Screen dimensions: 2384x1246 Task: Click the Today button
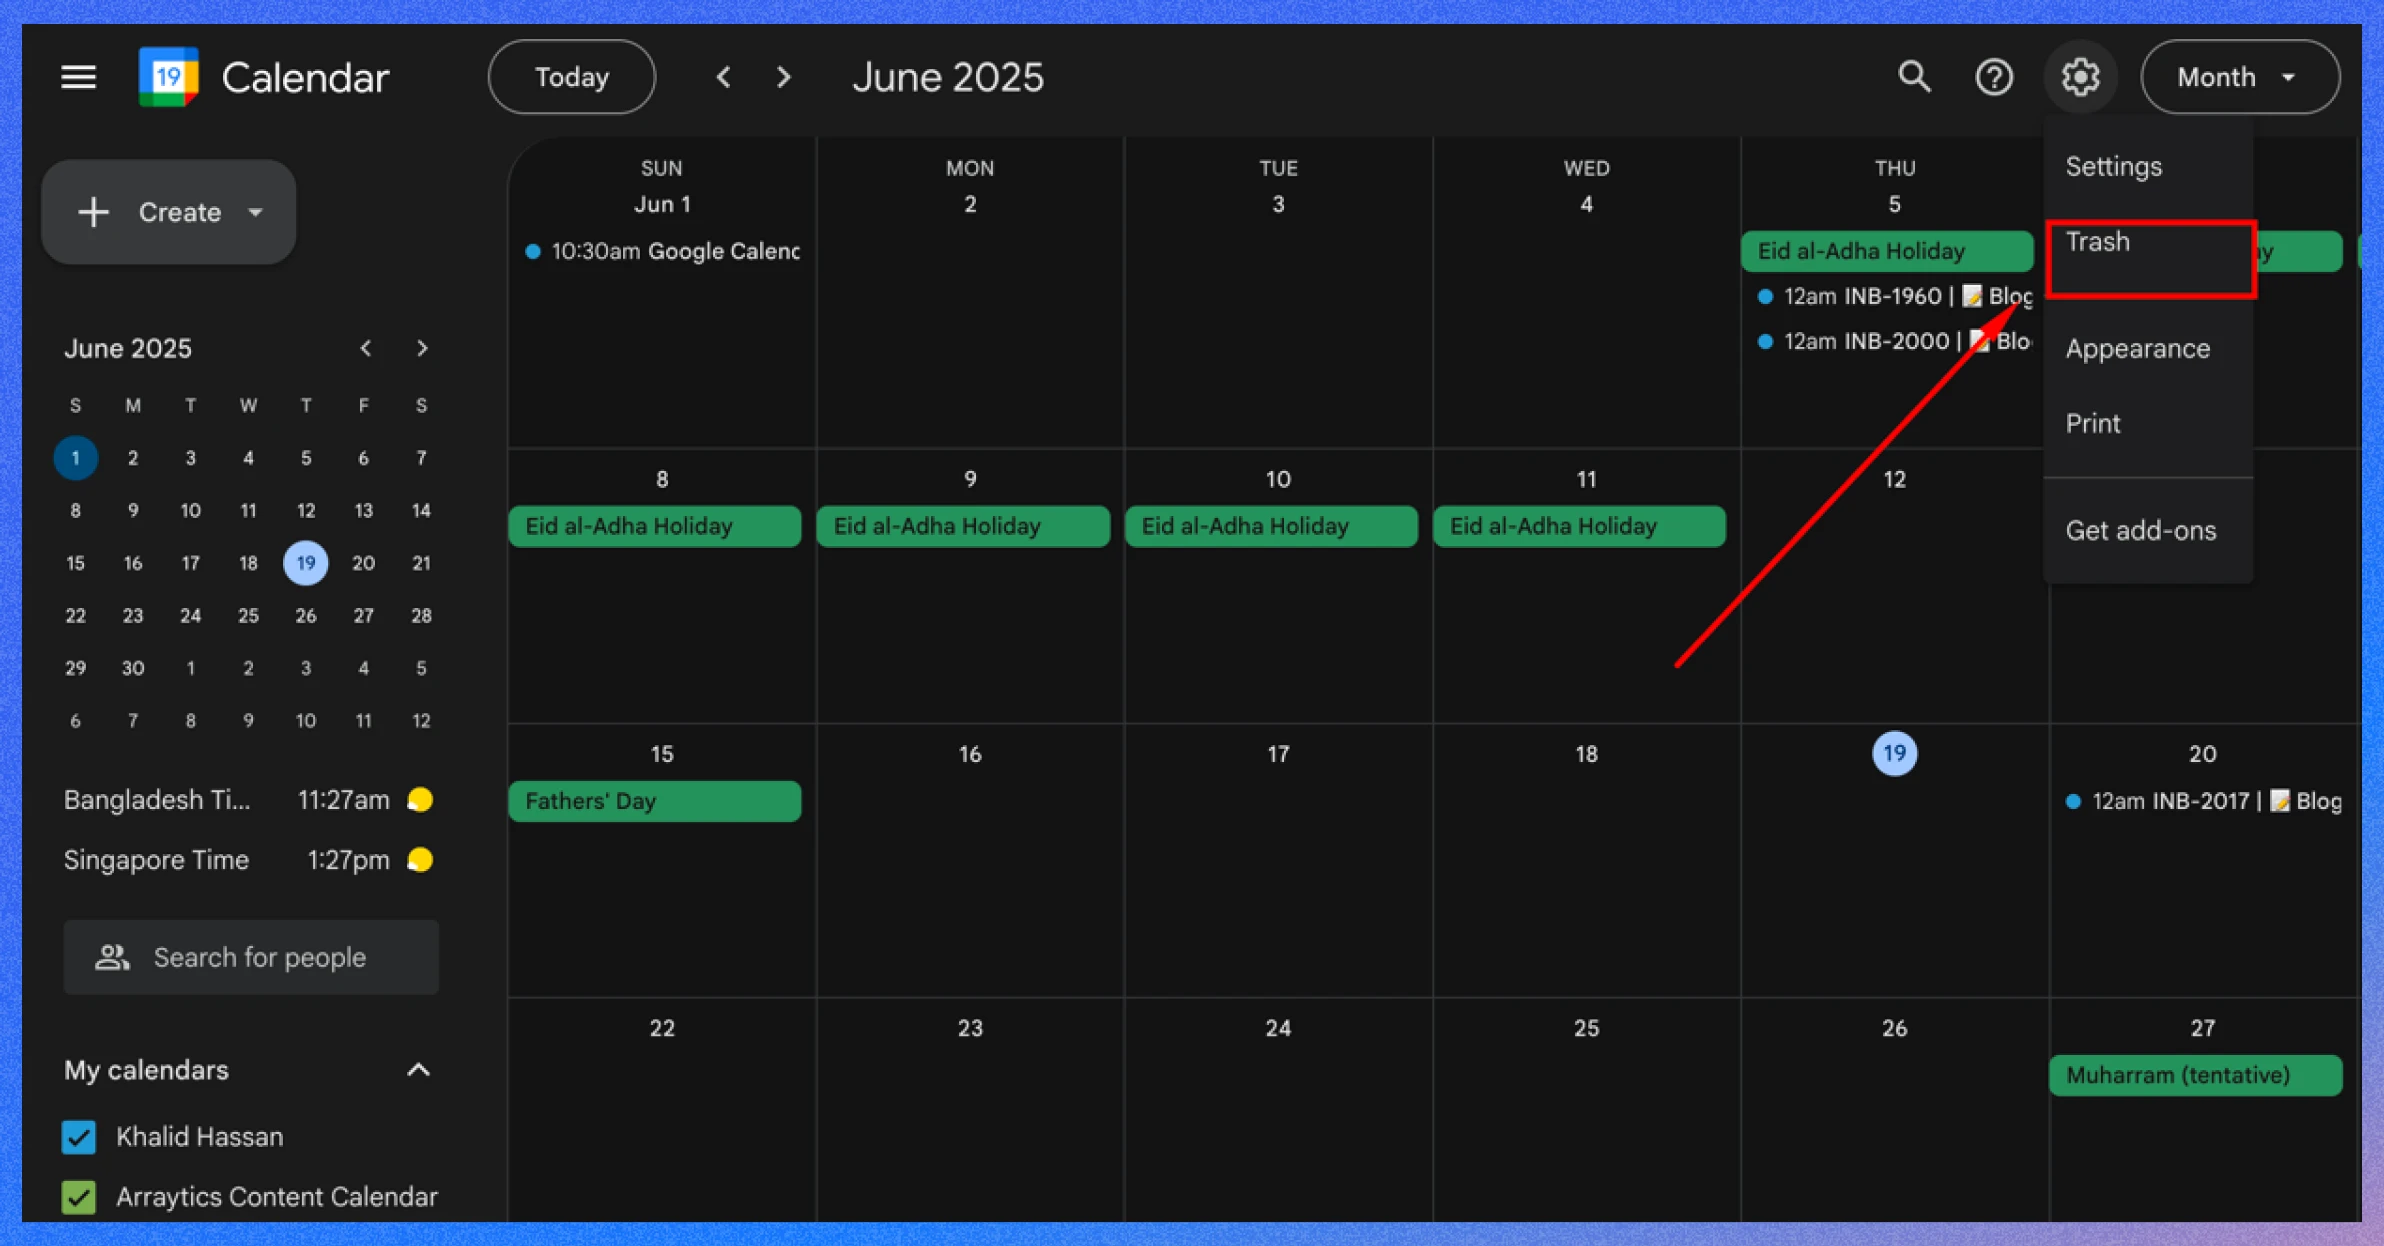pos(572,77)
